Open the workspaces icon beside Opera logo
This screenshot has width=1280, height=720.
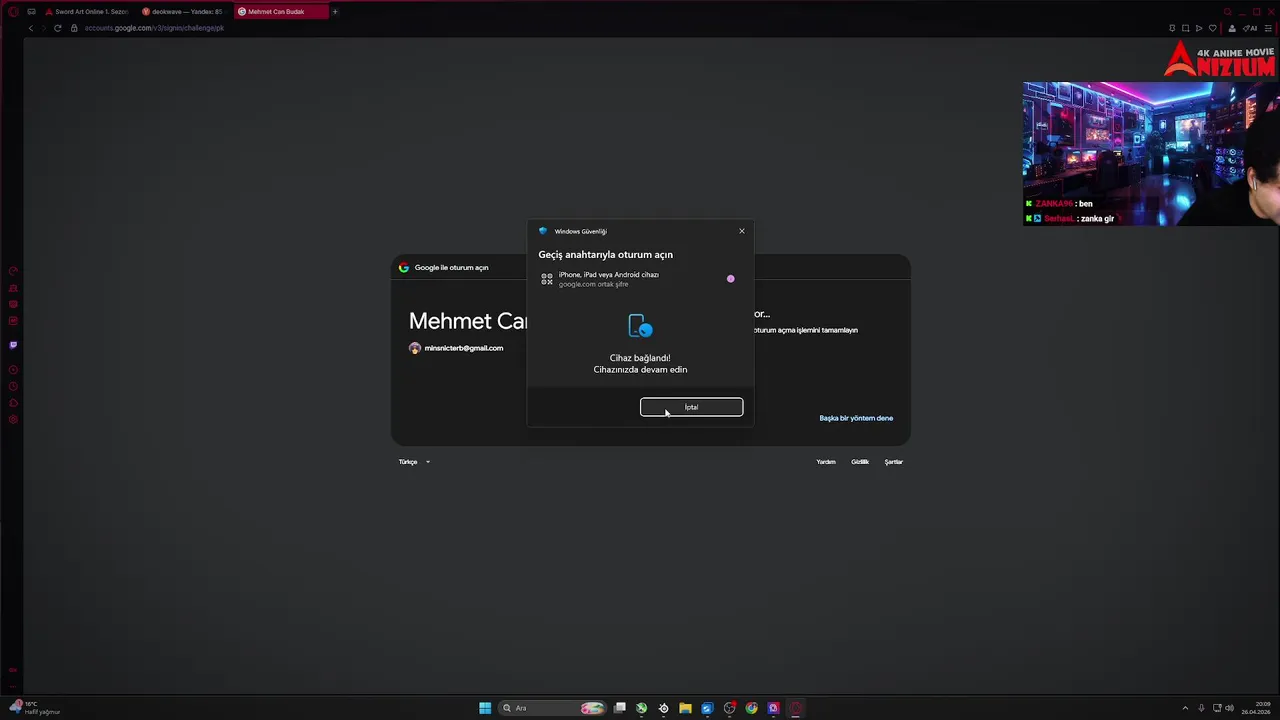[x=32, y=12]
